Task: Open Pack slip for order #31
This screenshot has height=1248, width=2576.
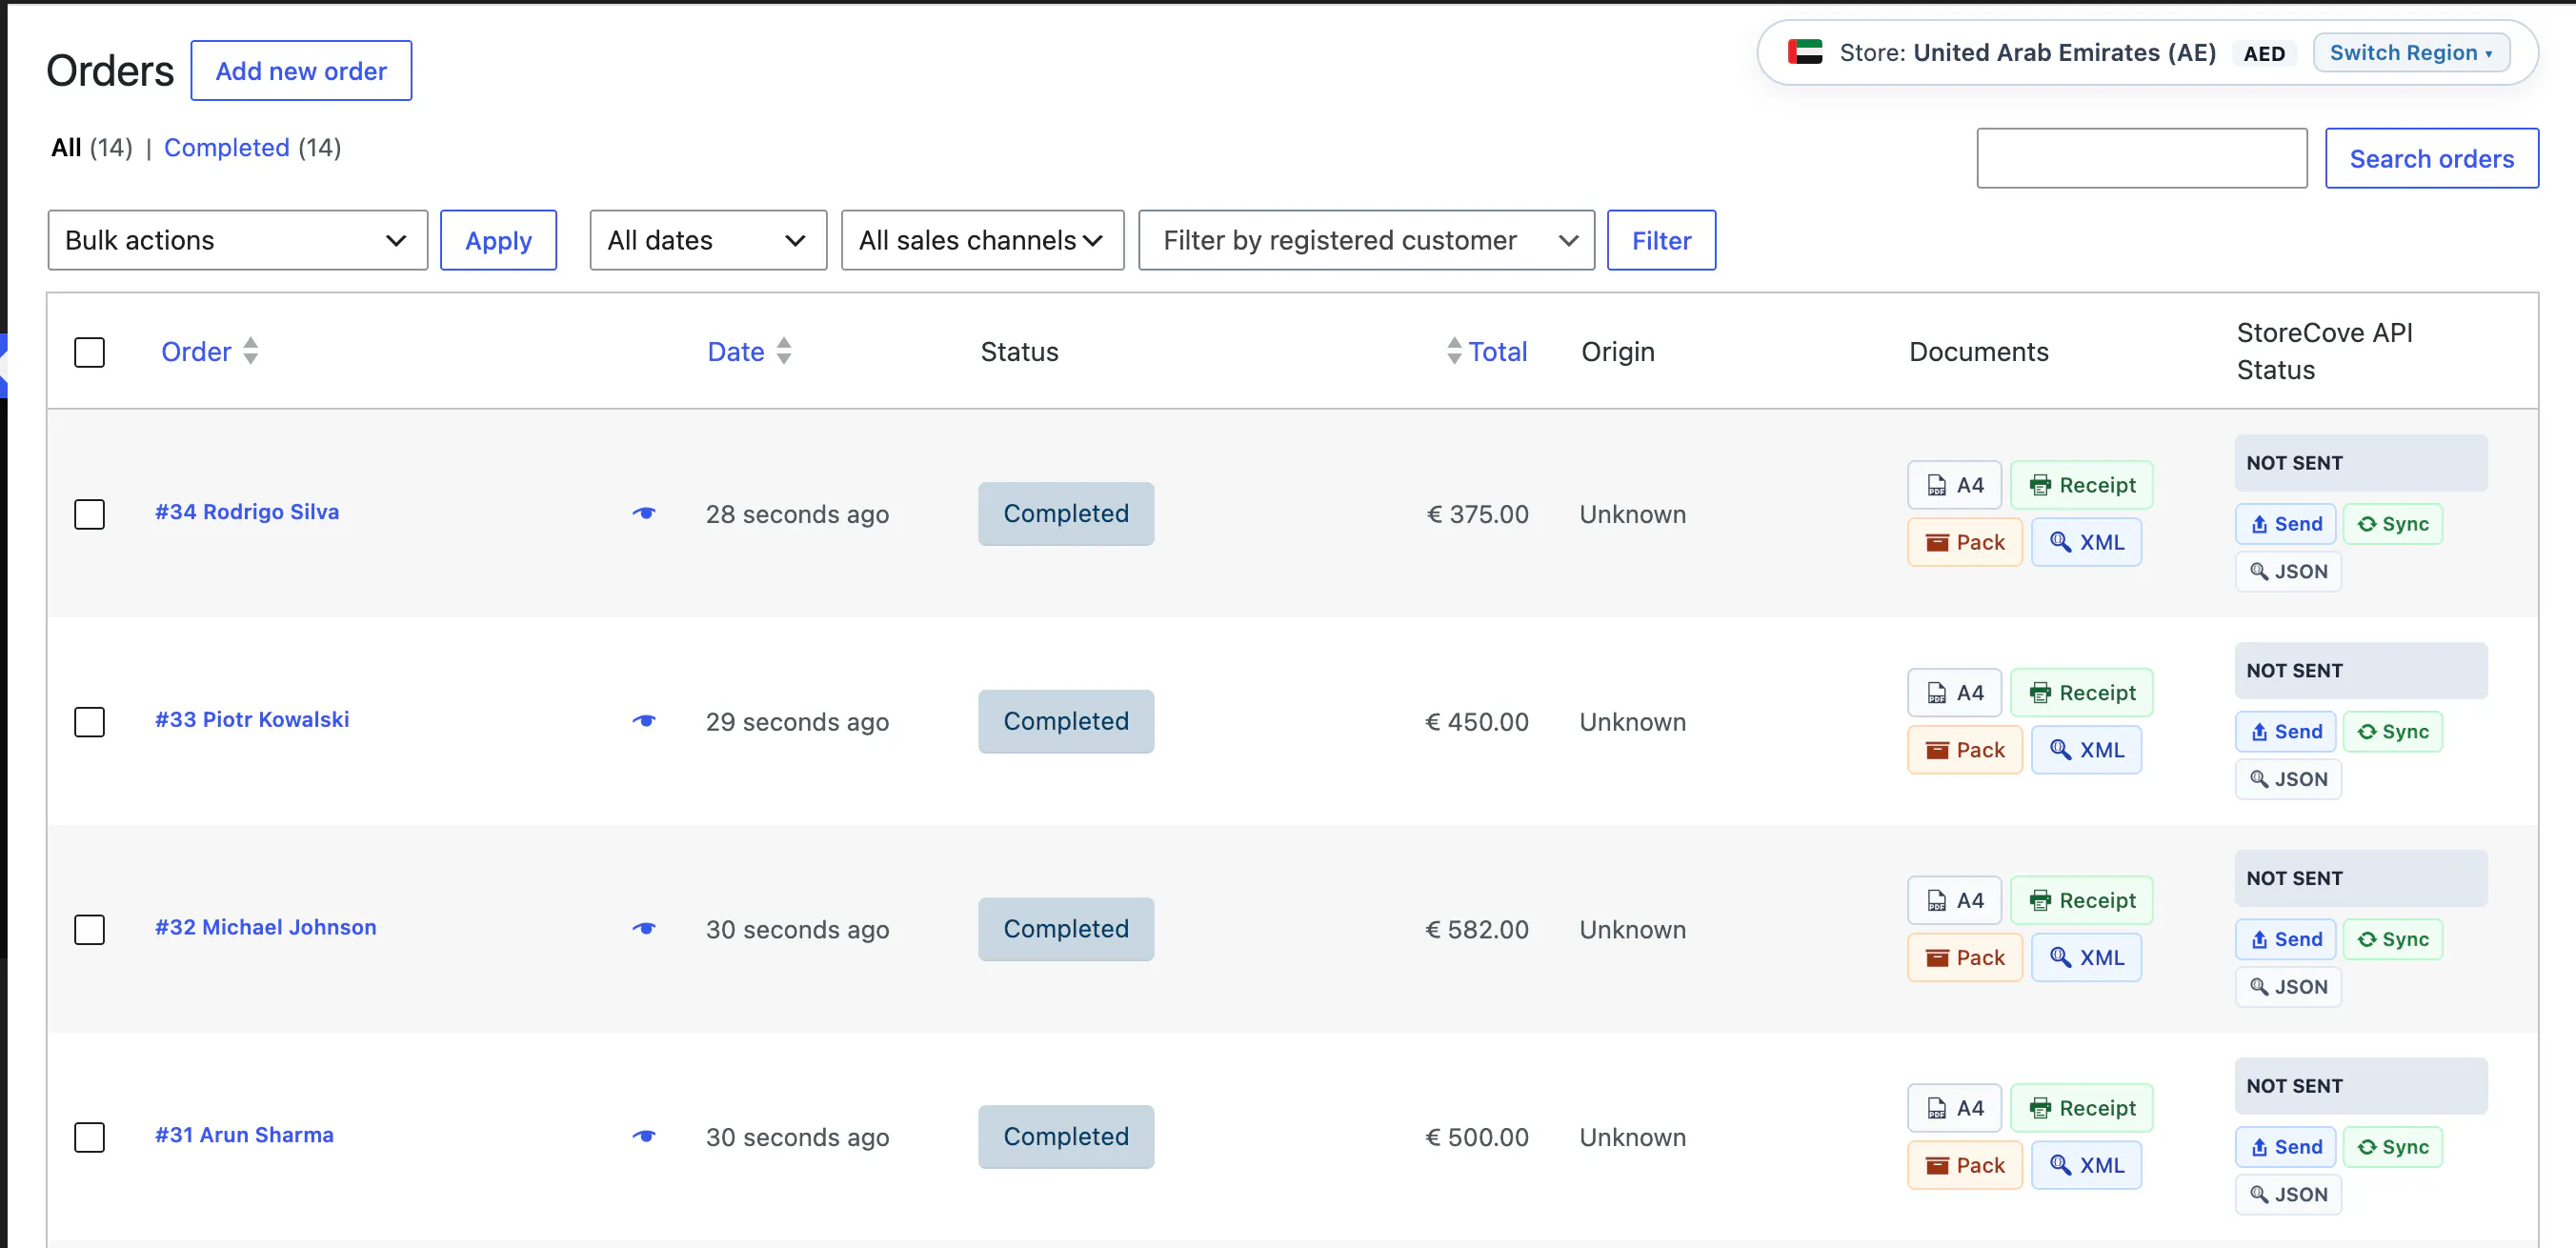Action: tap(1964, 1165)
